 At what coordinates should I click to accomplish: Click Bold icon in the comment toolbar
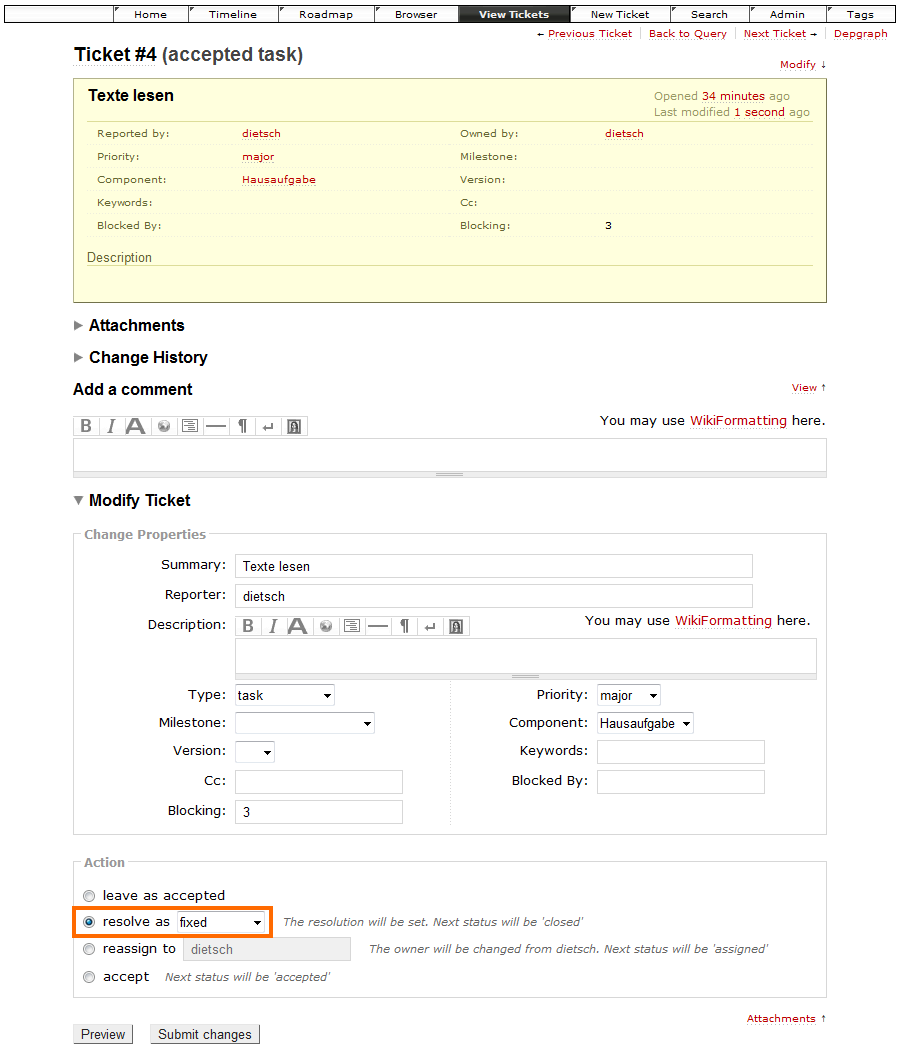86,426
